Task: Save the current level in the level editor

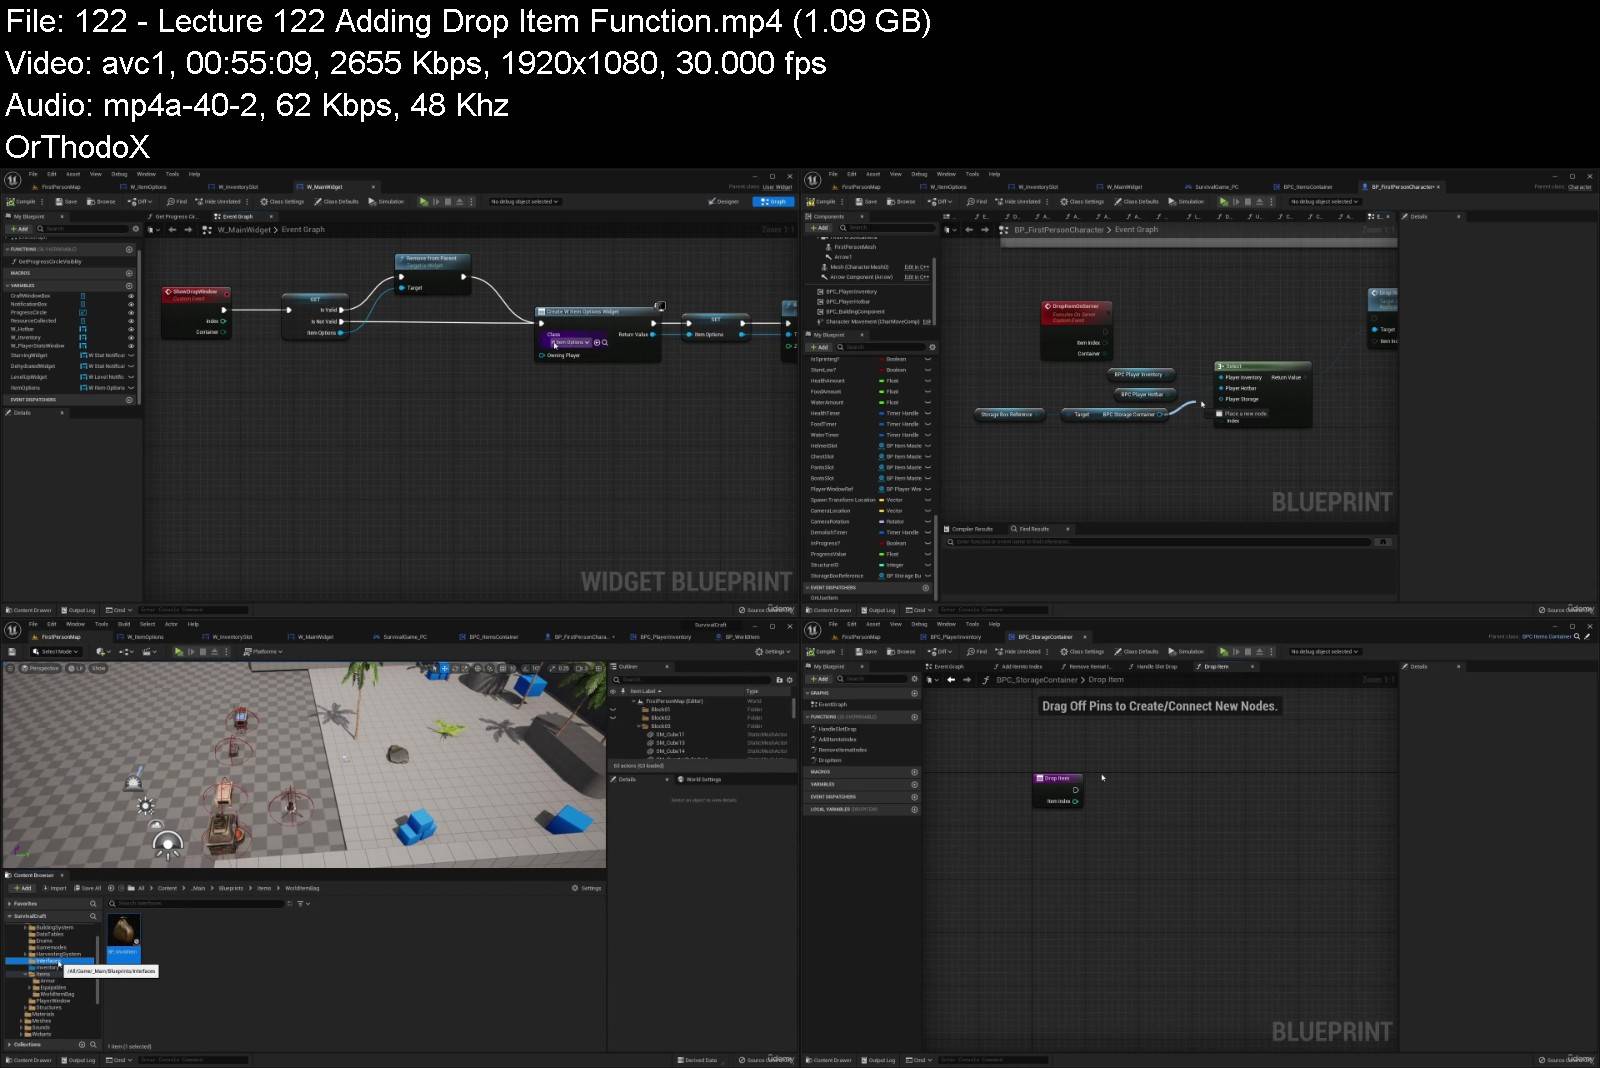Action: pyautogui.click(x=12, y=651)
